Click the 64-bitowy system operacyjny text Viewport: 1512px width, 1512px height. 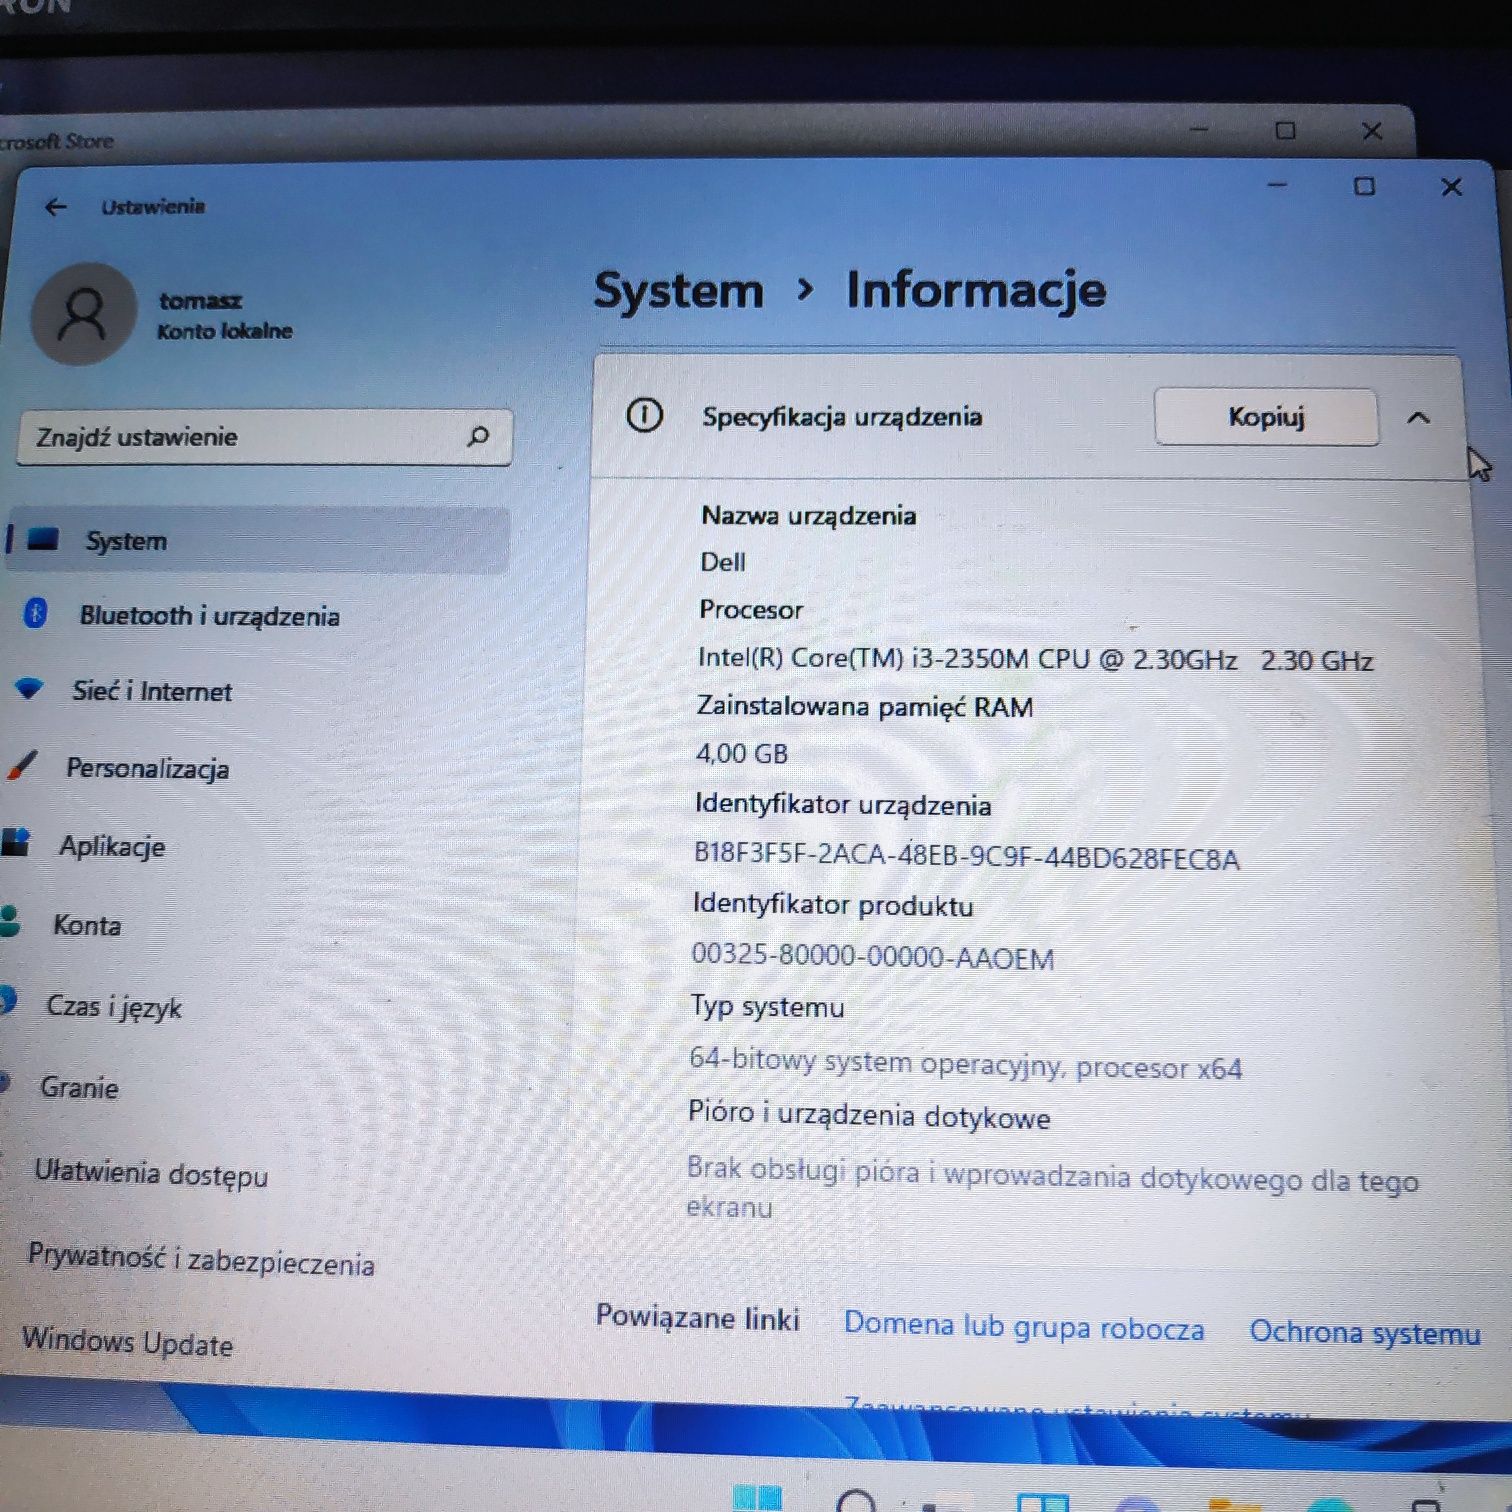point(965,1063)
